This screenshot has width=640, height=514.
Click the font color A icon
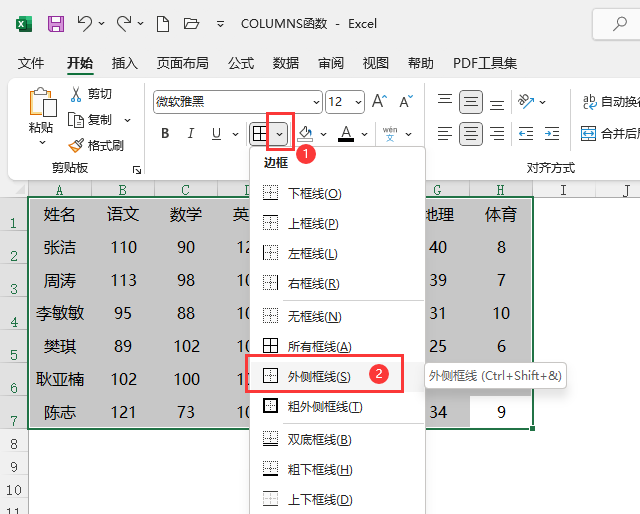346,133
